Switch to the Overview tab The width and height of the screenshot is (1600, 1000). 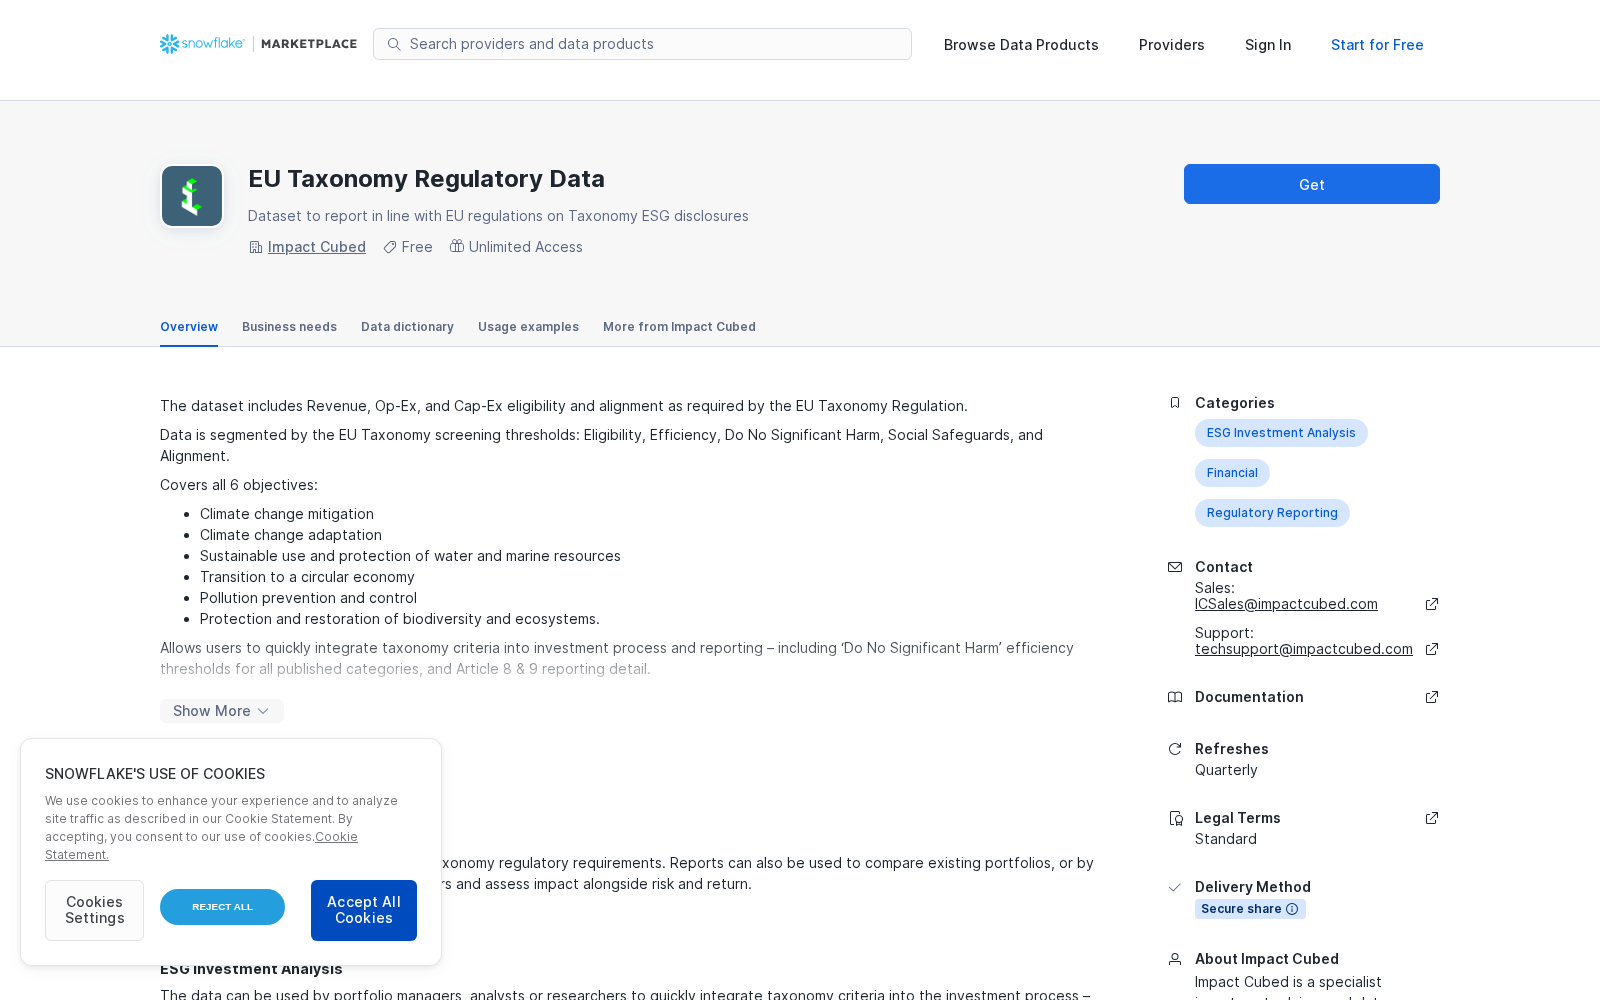click(x=189, y=327)
